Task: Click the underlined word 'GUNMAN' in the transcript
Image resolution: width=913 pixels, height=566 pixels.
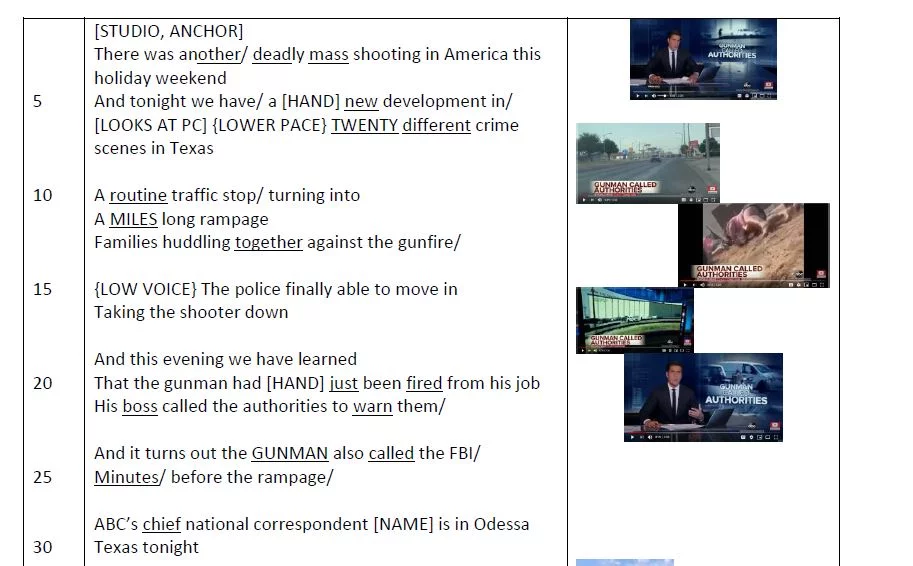Action: (289, 453)
